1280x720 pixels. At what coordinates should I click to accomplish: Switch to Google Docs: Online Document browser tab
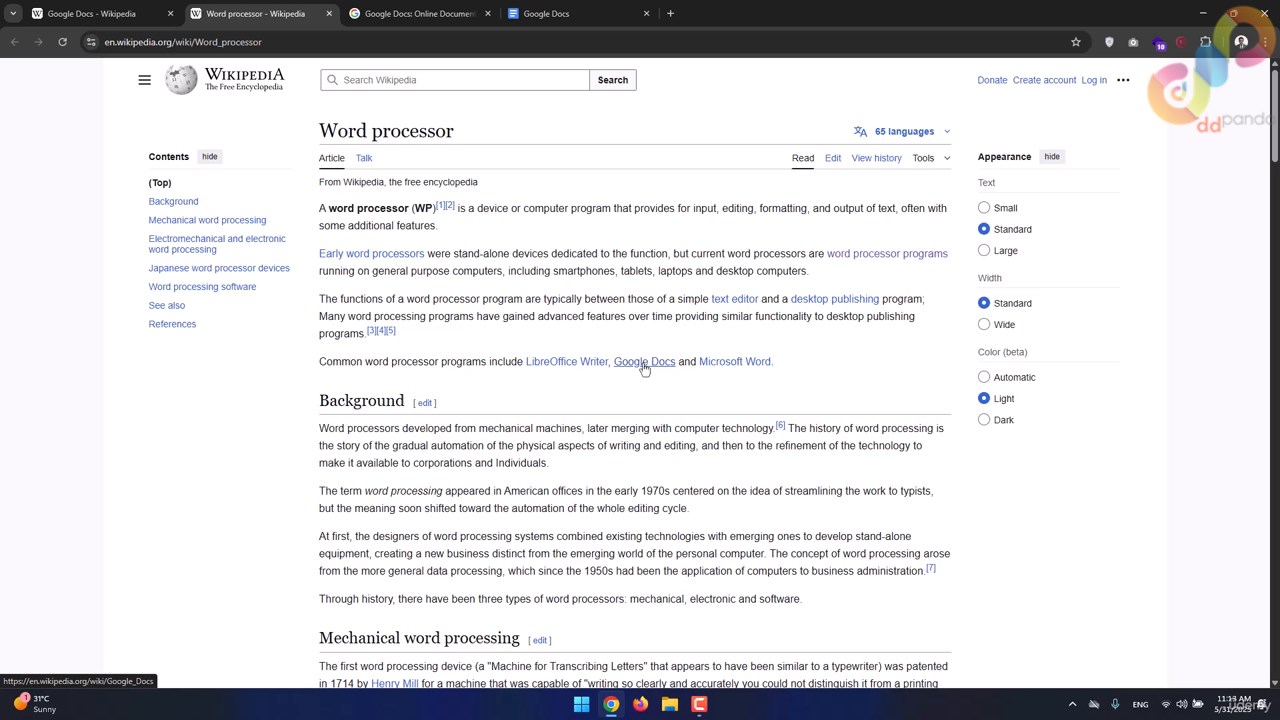point(420,14)
